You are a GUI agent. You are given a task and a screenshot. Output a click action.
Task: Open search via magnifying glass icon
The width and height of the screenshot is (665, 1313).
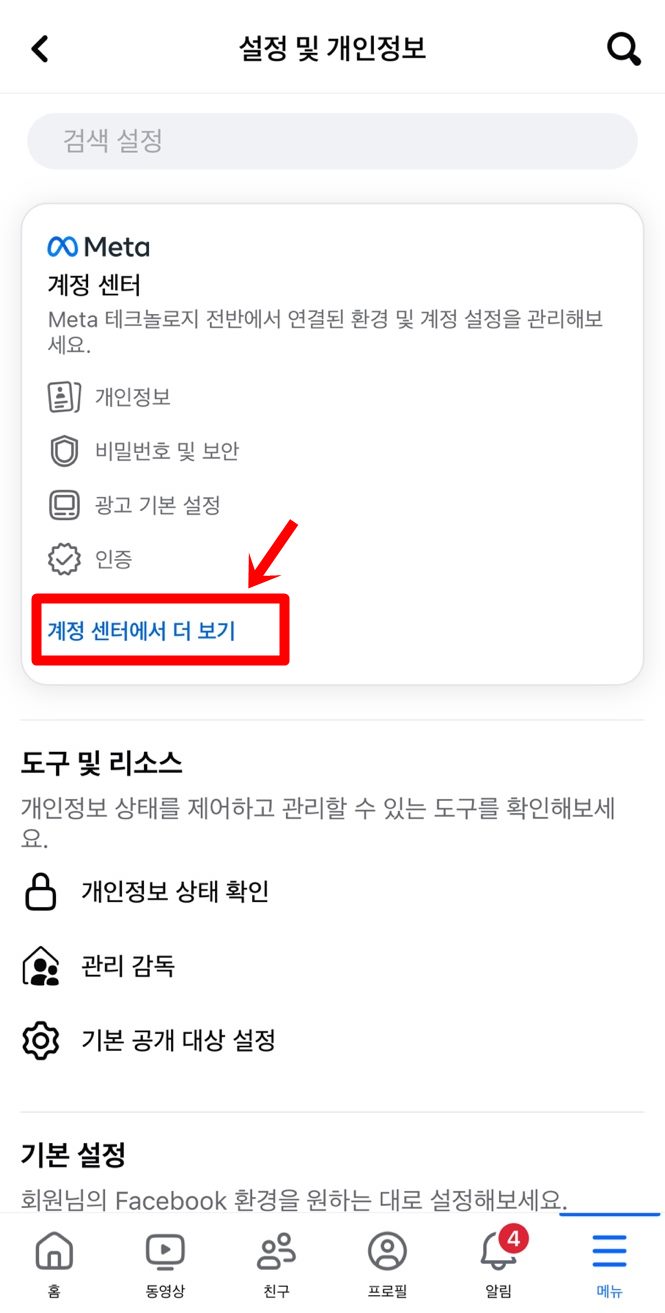(624, 49)
